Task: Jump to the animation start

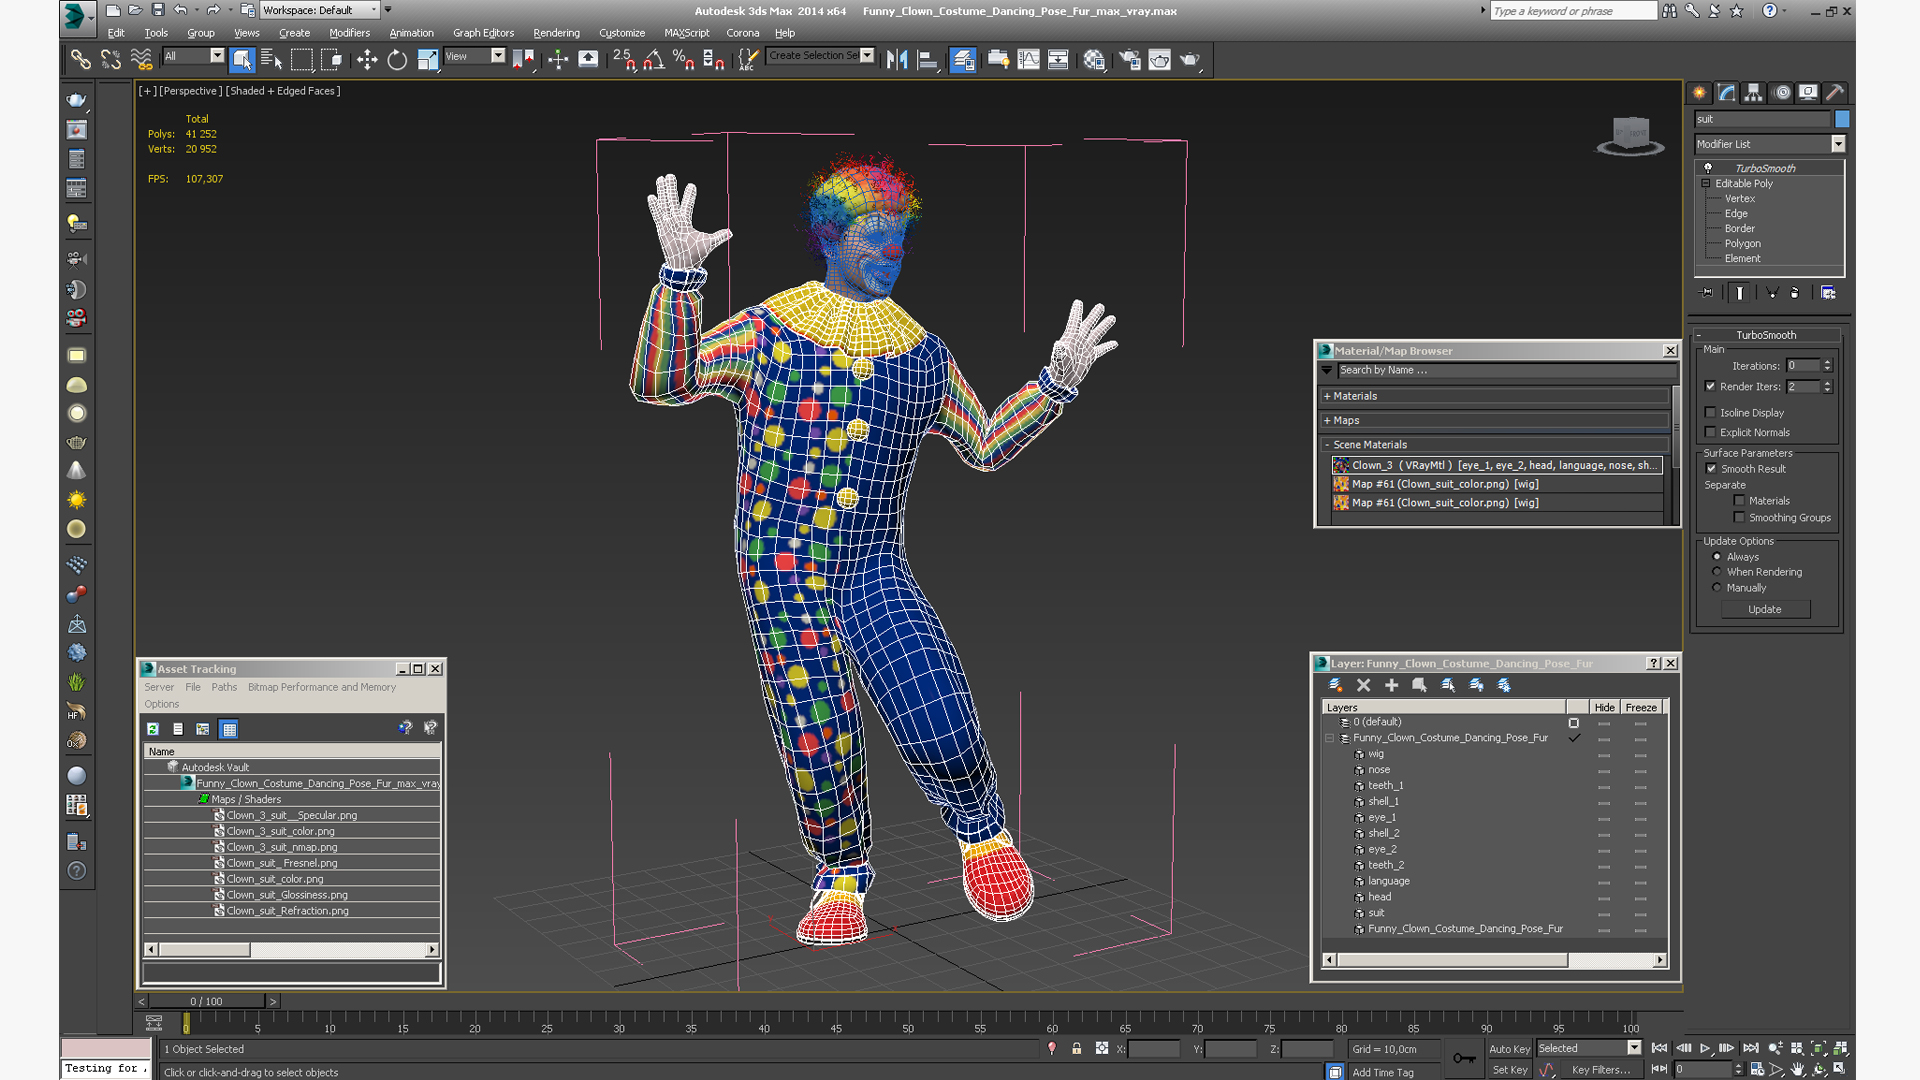Action: coord(1659,1048)
